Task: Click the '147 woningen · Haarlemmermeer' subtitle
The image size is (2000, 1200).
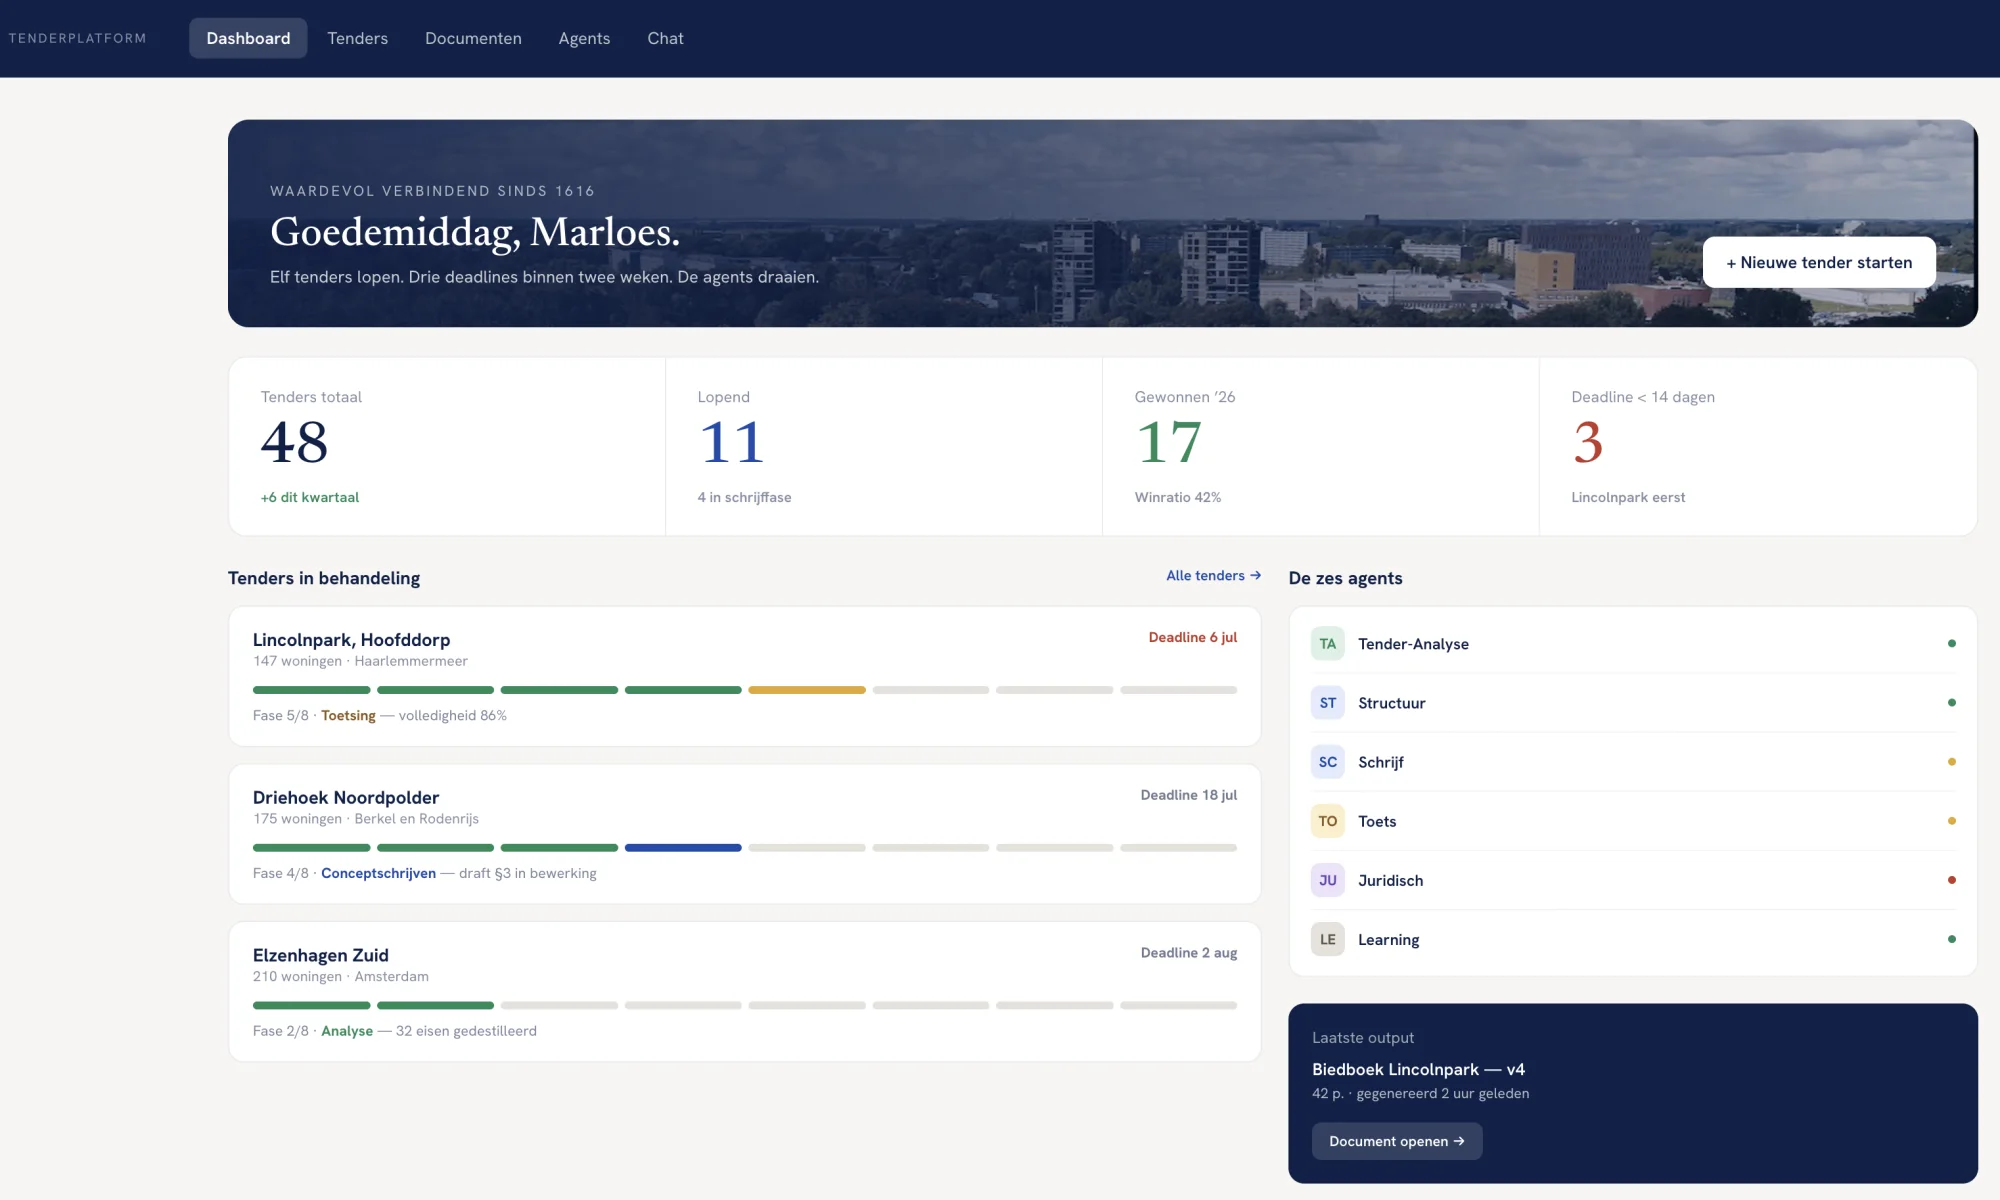Action: [360, 661]
